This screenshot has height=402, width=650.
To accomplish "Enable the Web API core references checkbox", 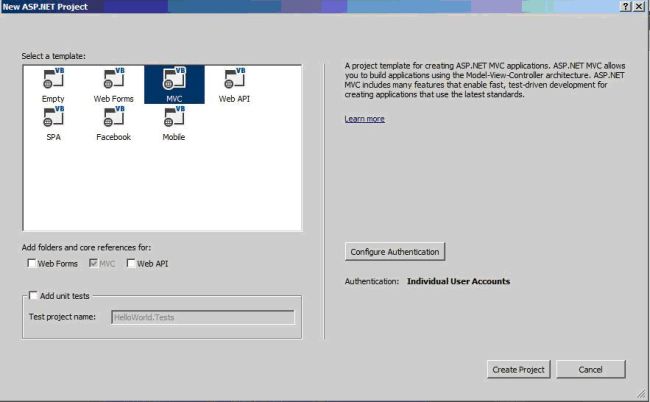I will pos(131,263).
